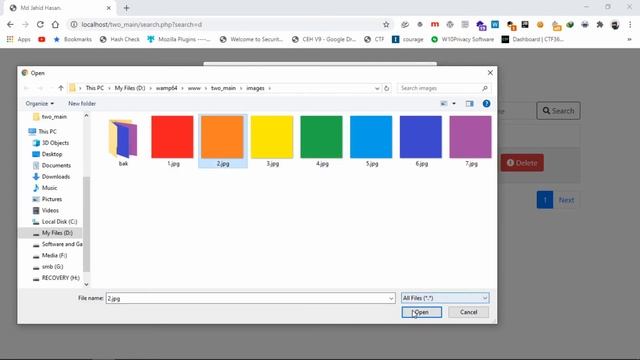Bookmark this page with star icon

386,24
